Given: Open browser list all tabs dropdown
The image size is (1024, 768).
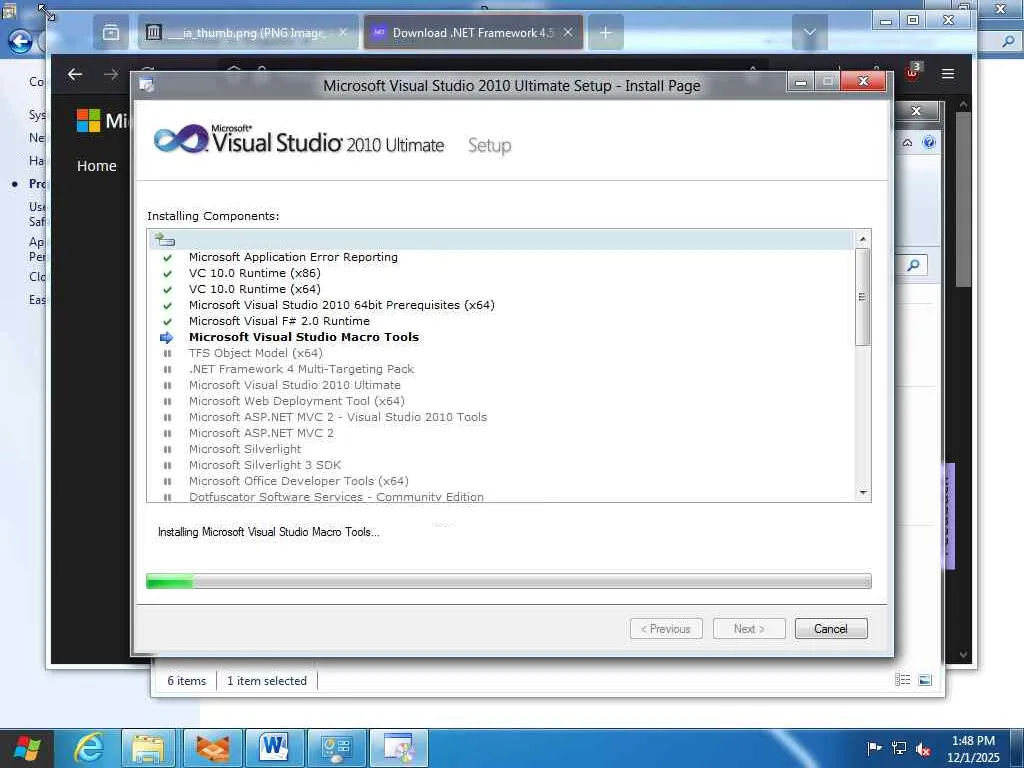Looking at the screenshot, I should click(809, 33).
